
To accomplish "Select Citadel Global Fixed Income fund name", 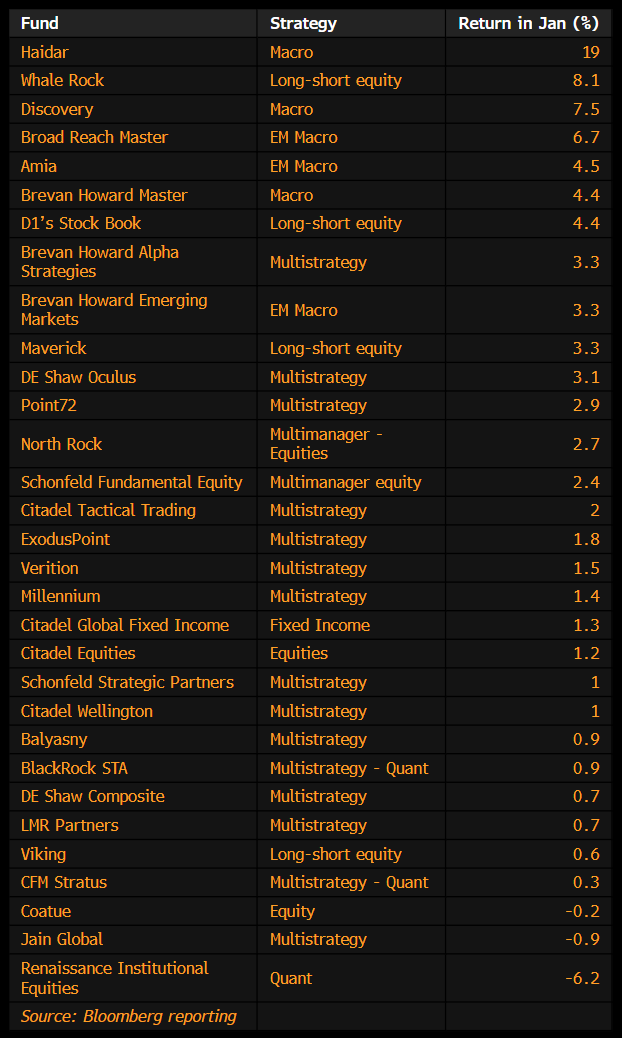I will tap(124, 626).
